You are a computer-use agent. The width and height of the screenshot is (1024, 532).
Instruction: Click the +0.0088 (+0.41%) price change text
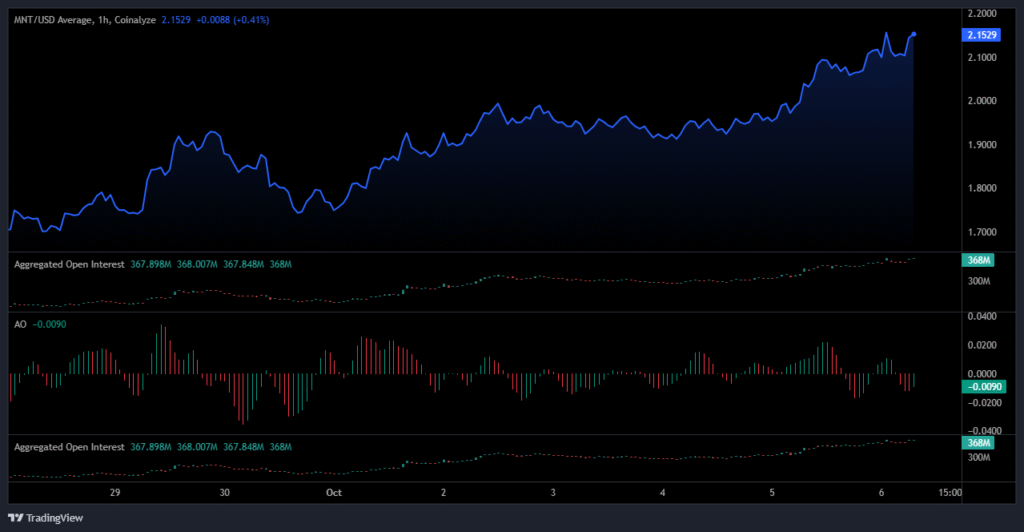tap(233, 19)
